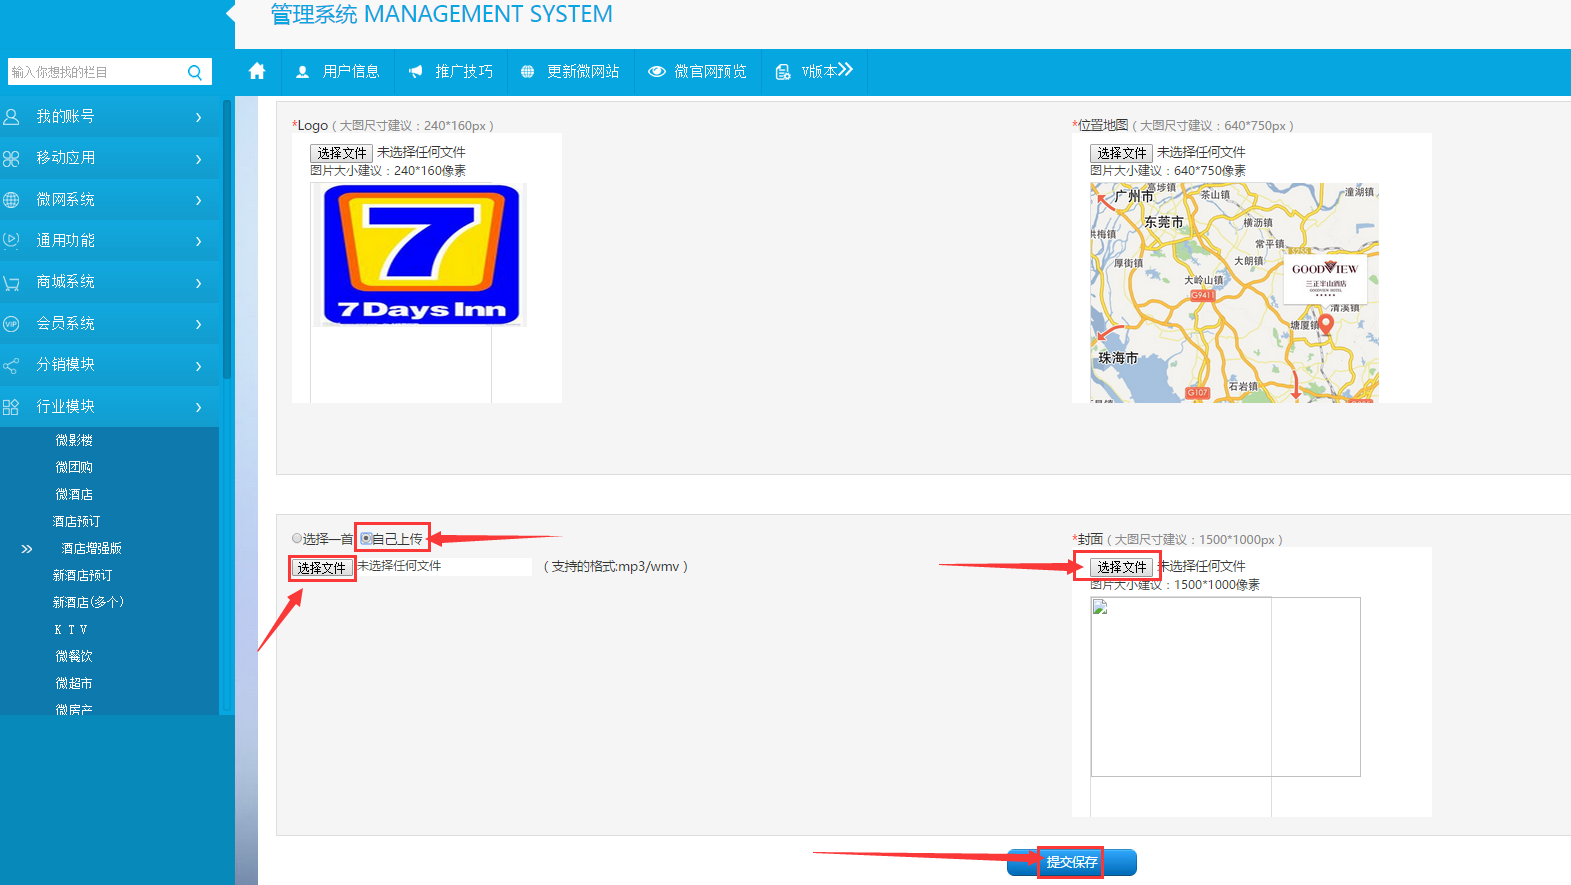Click the 会员系统 VIP icon

point(12,324)
